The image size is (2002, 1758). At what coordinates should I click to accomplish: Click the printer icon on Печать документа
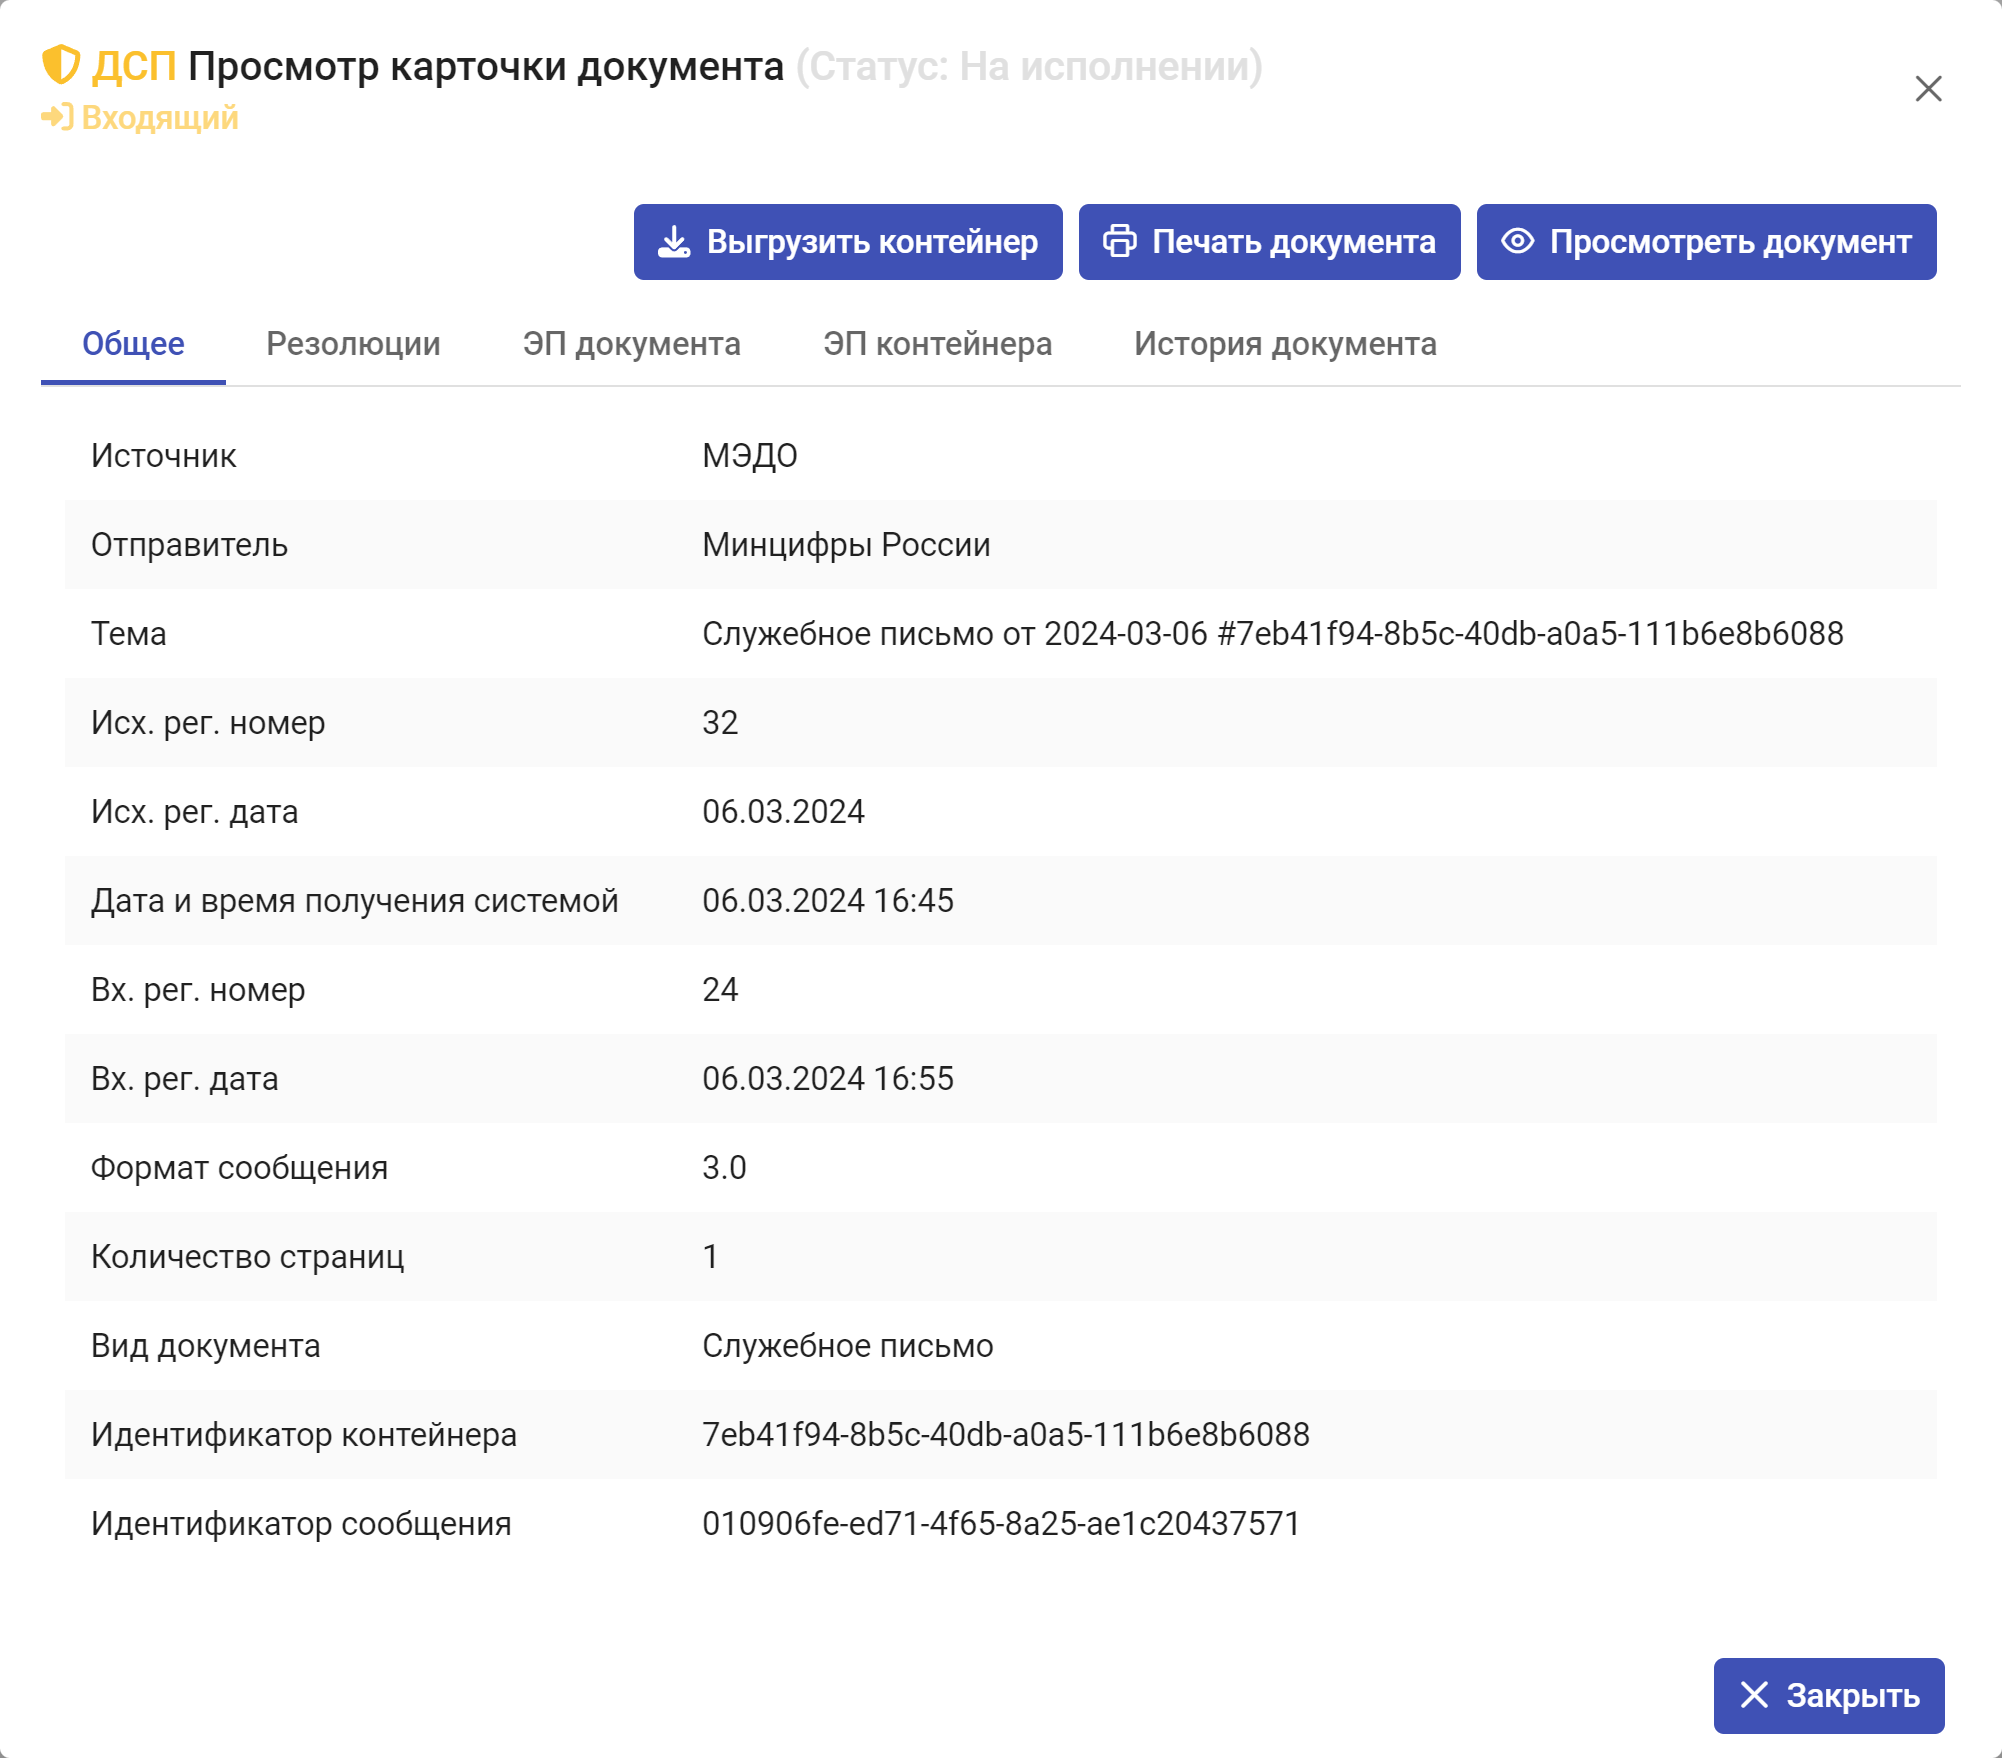coord(1120,242)
